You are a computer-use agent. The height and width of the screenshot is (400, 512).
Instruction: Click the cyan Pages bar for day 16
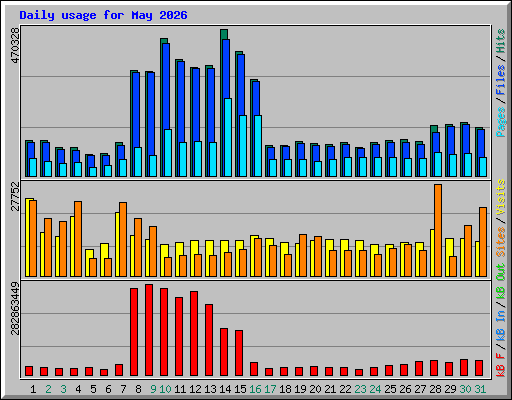pos(258,146)
